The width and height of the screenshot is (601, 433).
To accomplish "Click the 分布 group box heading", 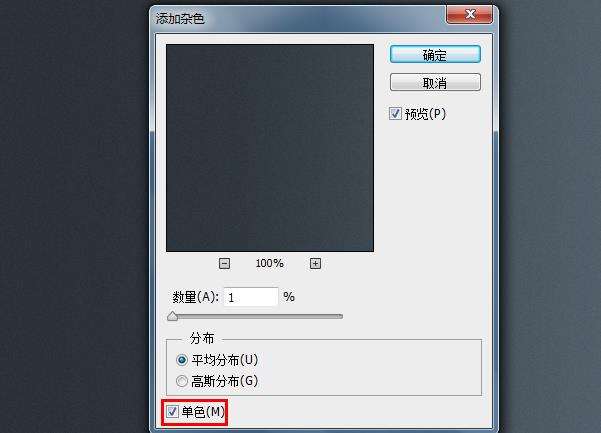I will [x=202, y=338].
